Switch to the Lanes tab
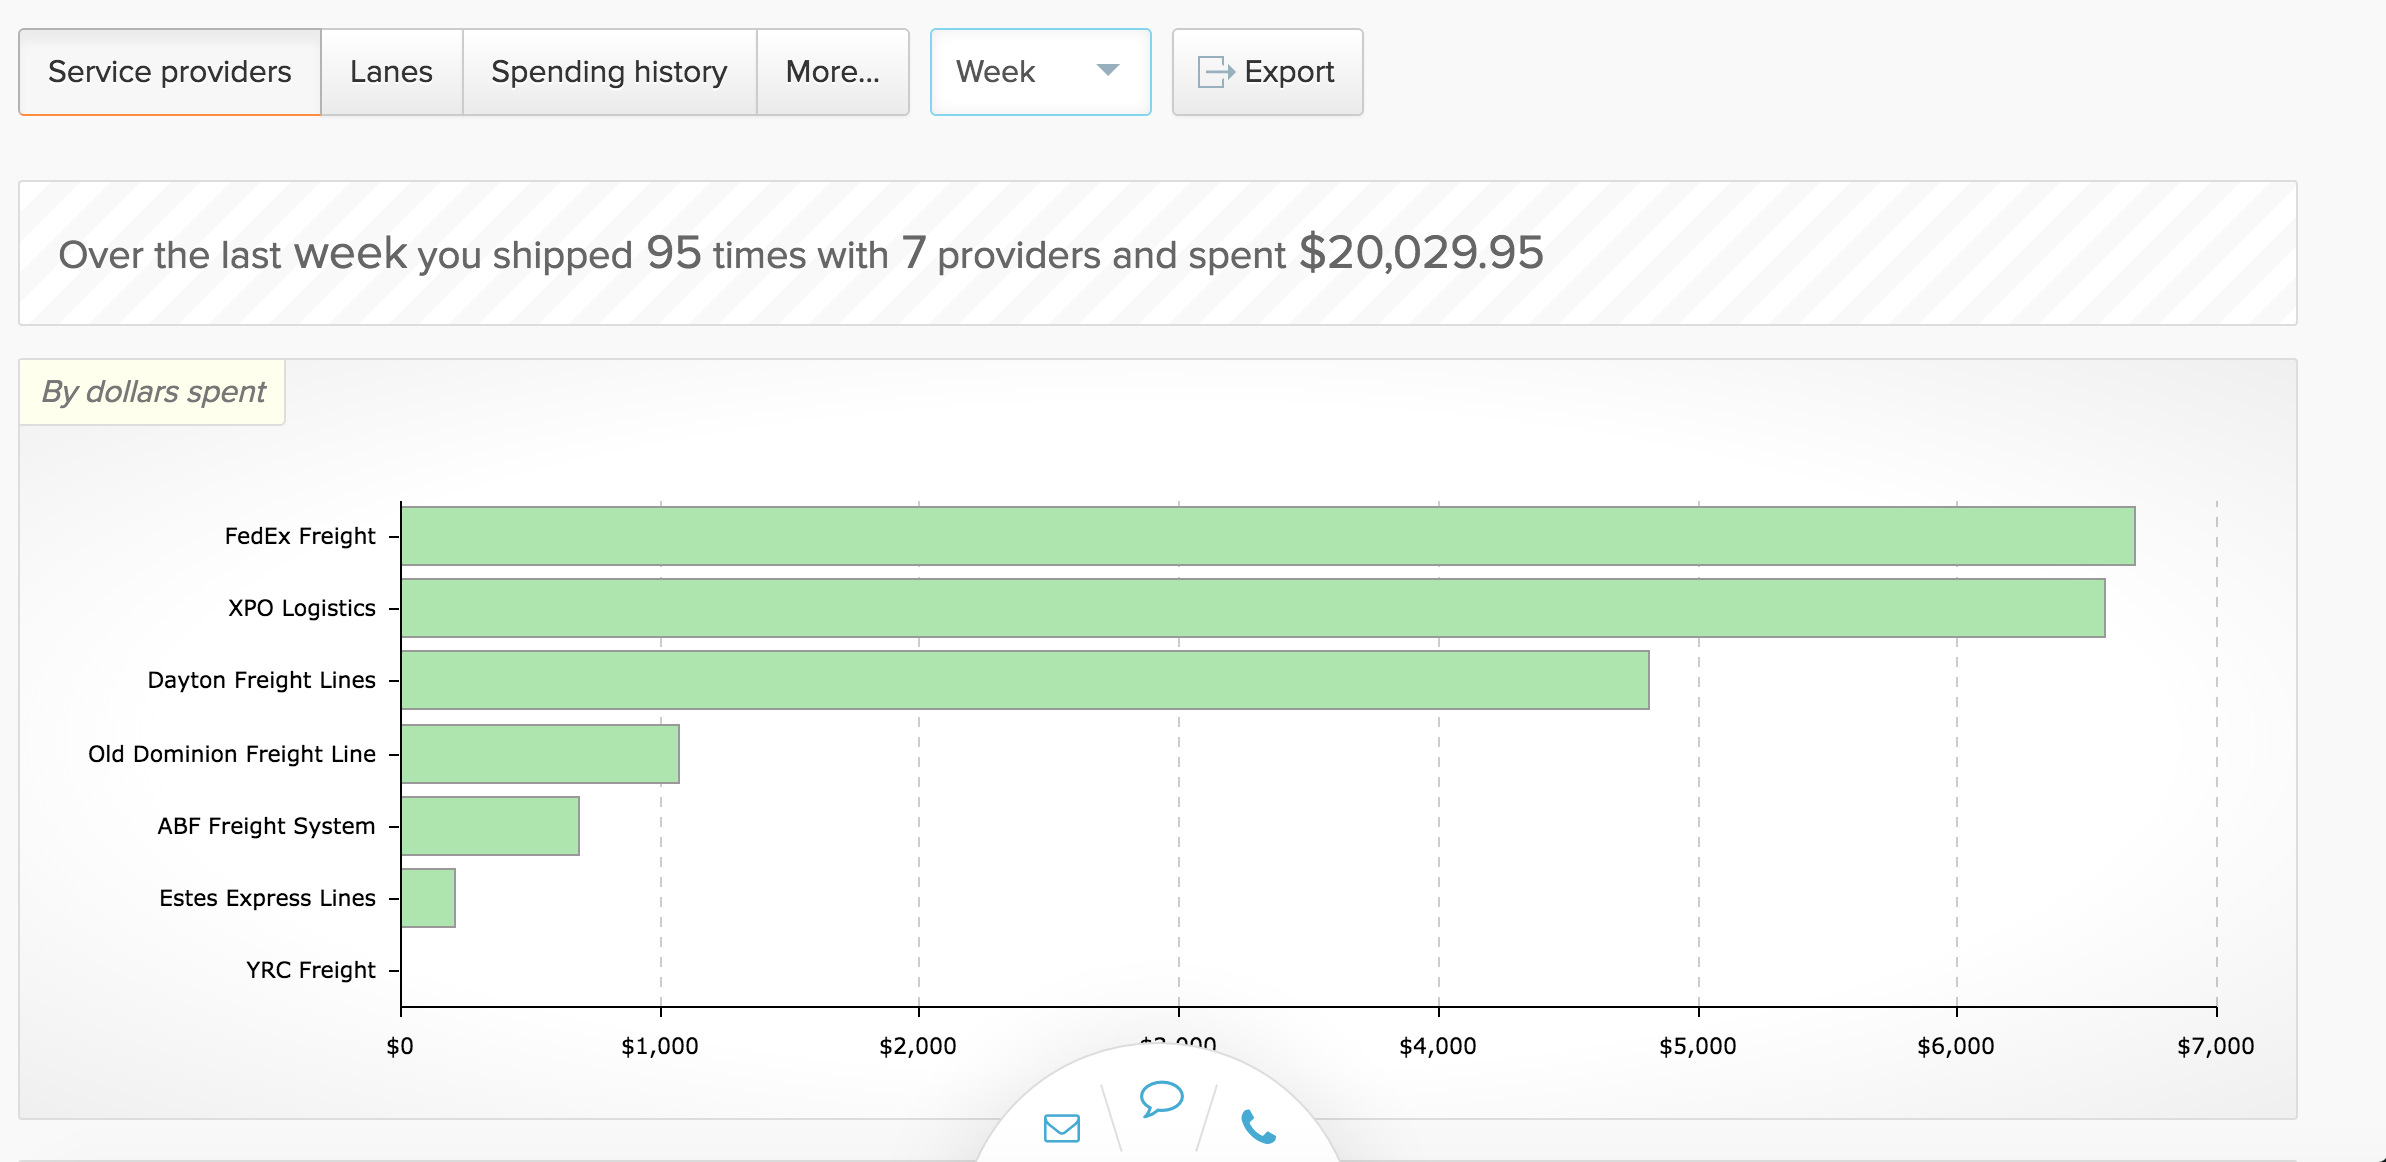This screenshot has height=1162, width=2386. [x=391, y=72]
